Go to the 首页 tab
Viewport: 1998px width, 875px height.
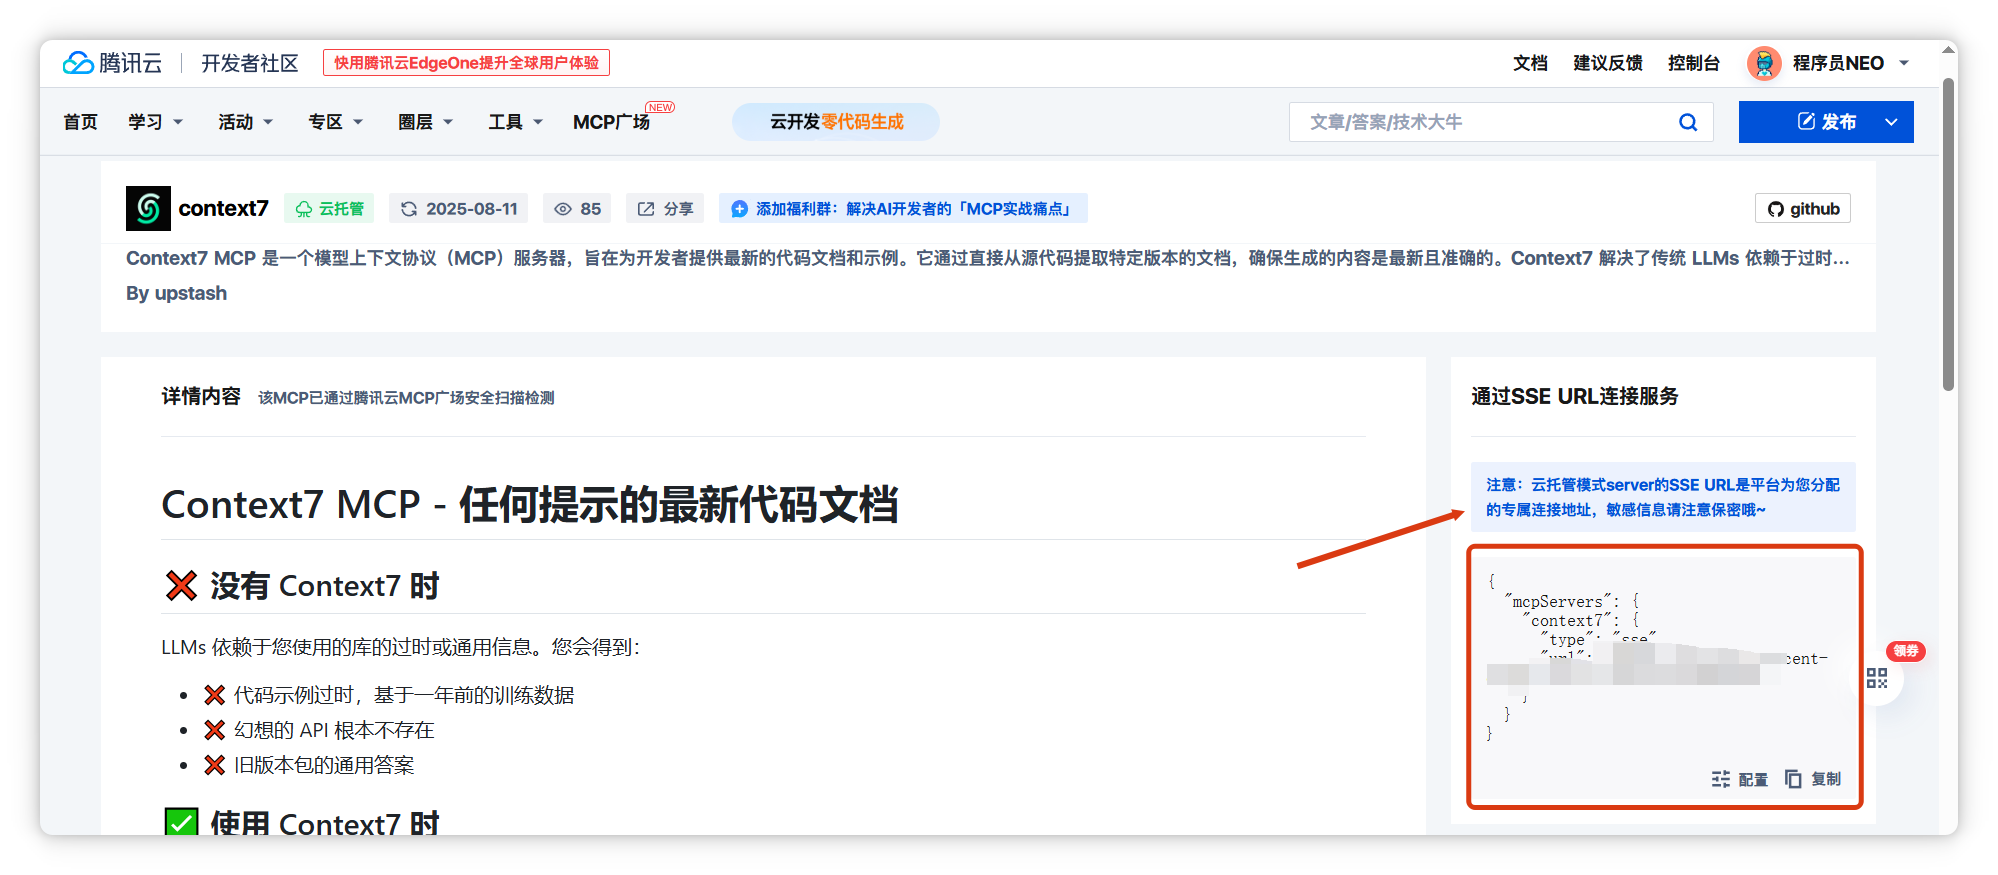[81, 122]
